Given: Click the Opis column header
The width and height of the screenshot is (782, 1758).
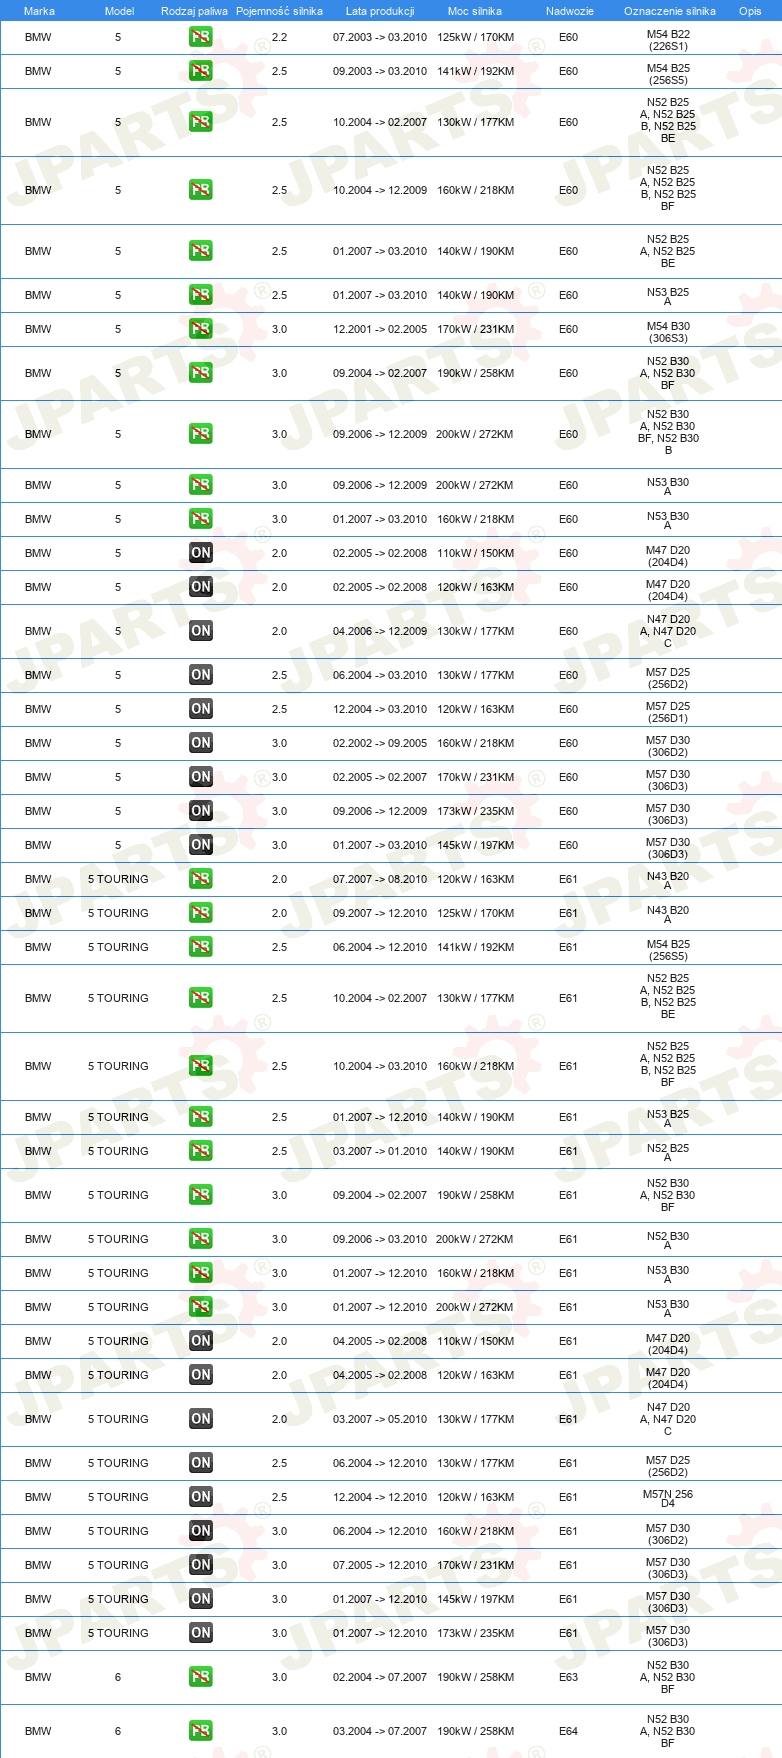Looking at the screenshot, I should click(x=750, y=11).
